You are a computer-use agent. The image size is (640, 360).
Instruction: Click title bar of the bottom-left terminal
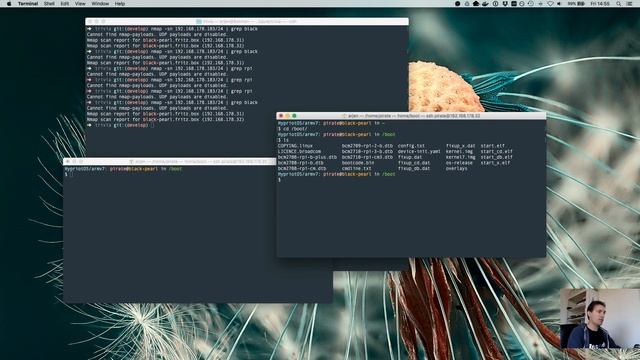[170, 162]
